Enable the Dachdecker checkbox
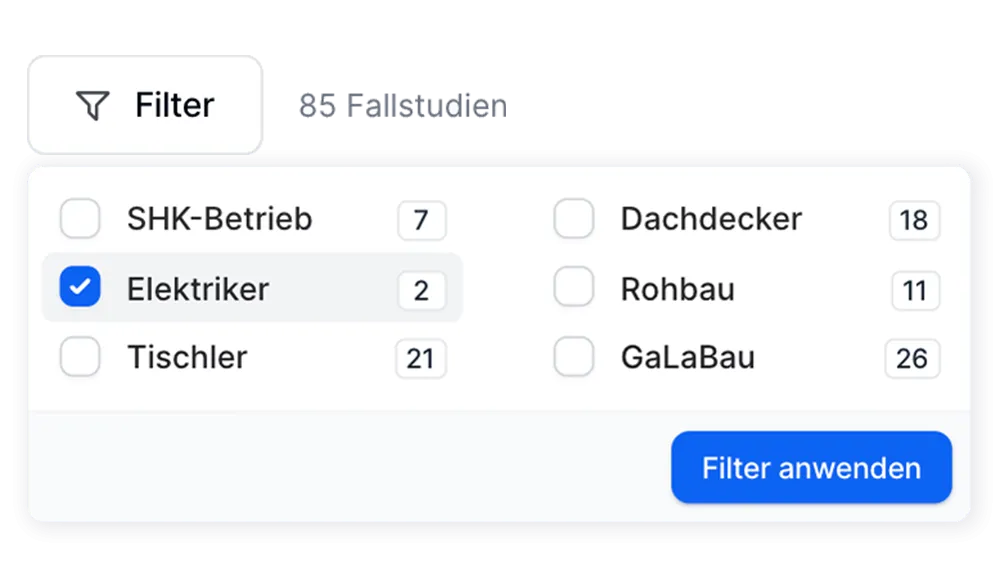Image resolution: width=1000 pixels, height=584 pixels. [x=573, y=219]
